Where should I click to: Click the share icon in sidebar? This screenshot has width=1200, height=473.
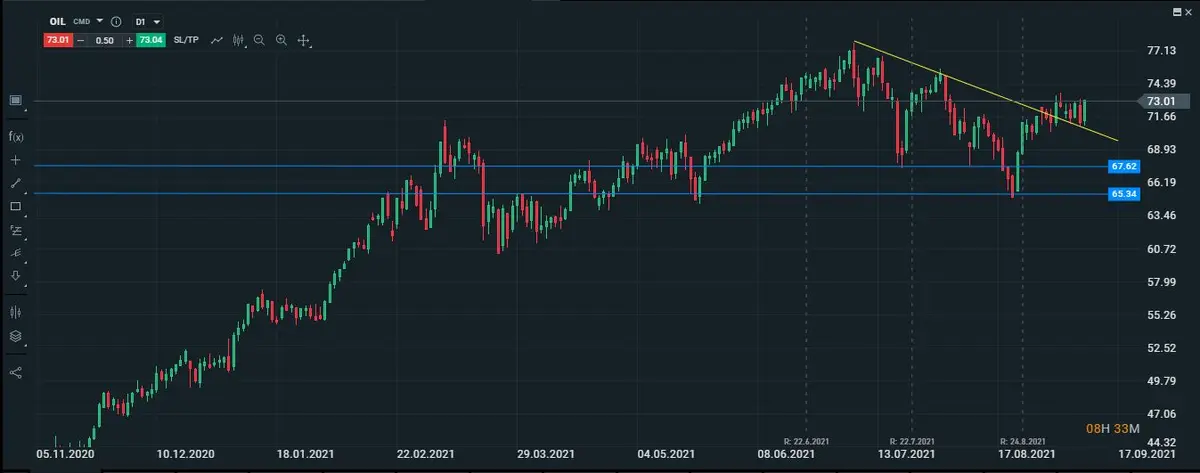pos(16,372)
